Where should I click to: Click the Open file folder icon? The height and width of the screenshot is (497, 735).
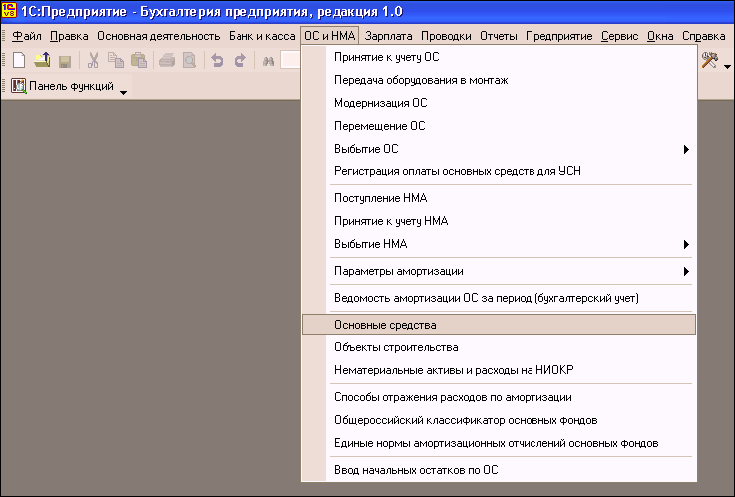pos(42,61)
